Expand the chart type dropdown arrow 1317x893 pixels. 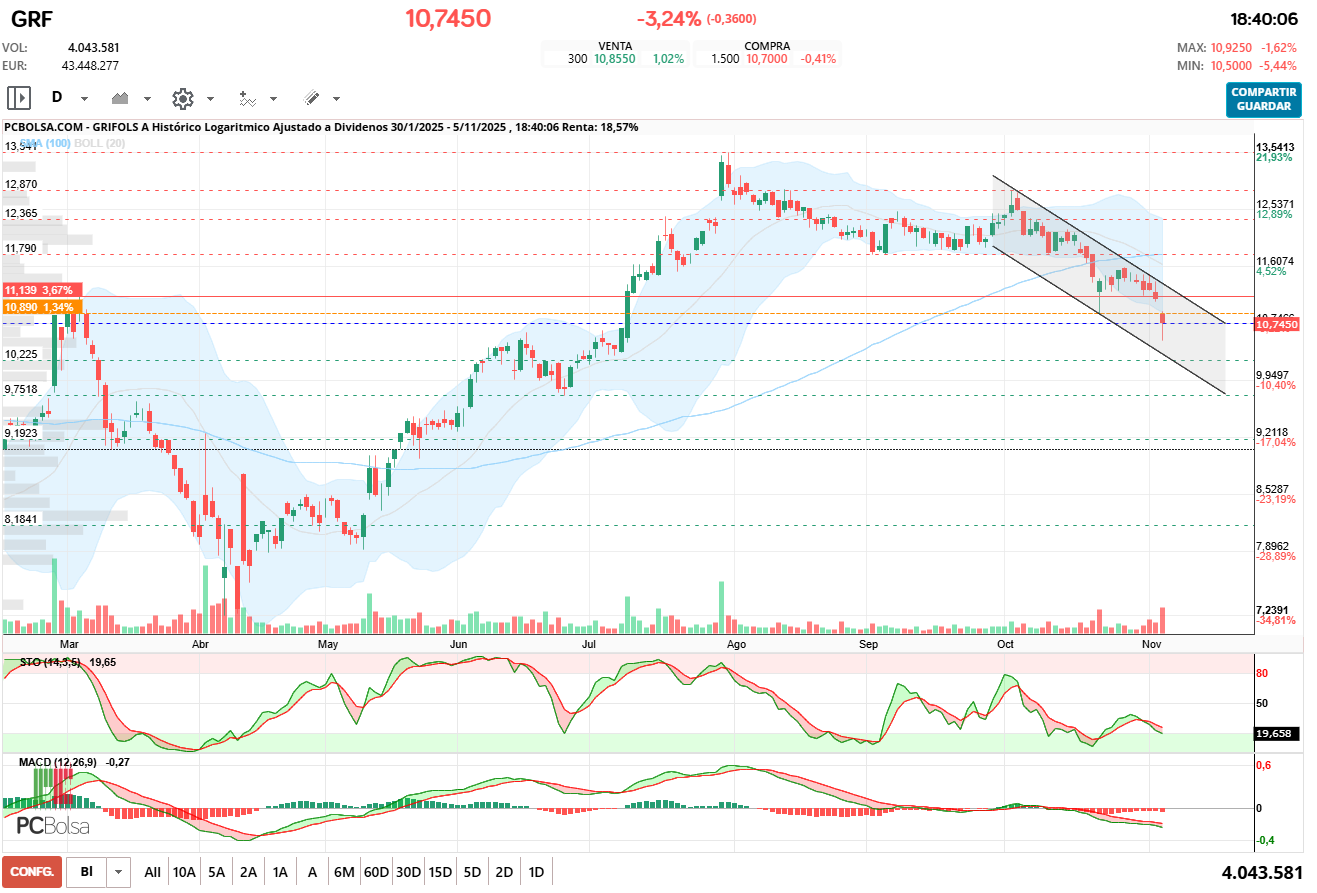click(x=147, y=99)
